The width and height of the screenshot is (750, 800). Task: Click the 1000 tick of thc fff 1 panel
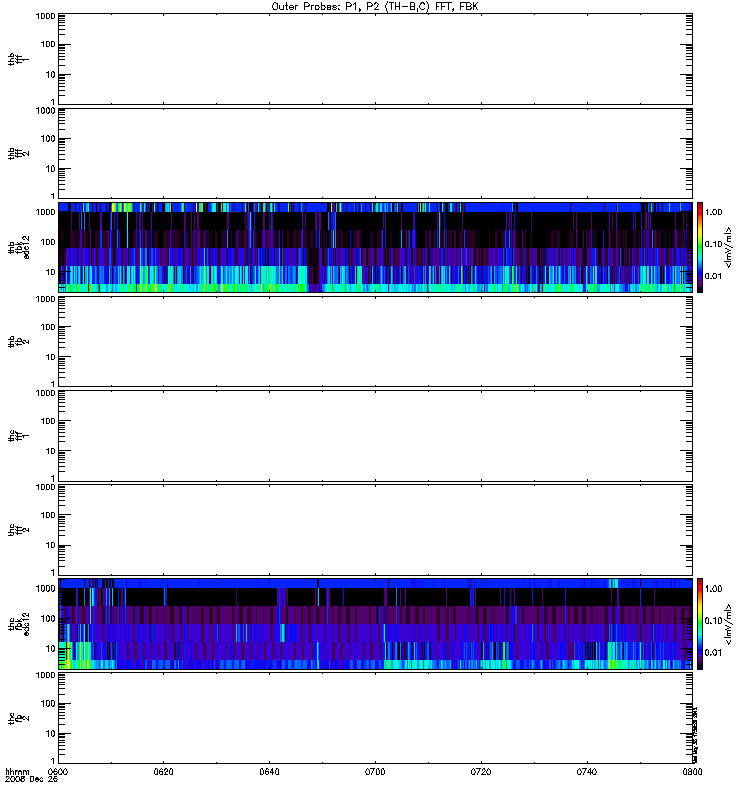[x=45, y=393]
